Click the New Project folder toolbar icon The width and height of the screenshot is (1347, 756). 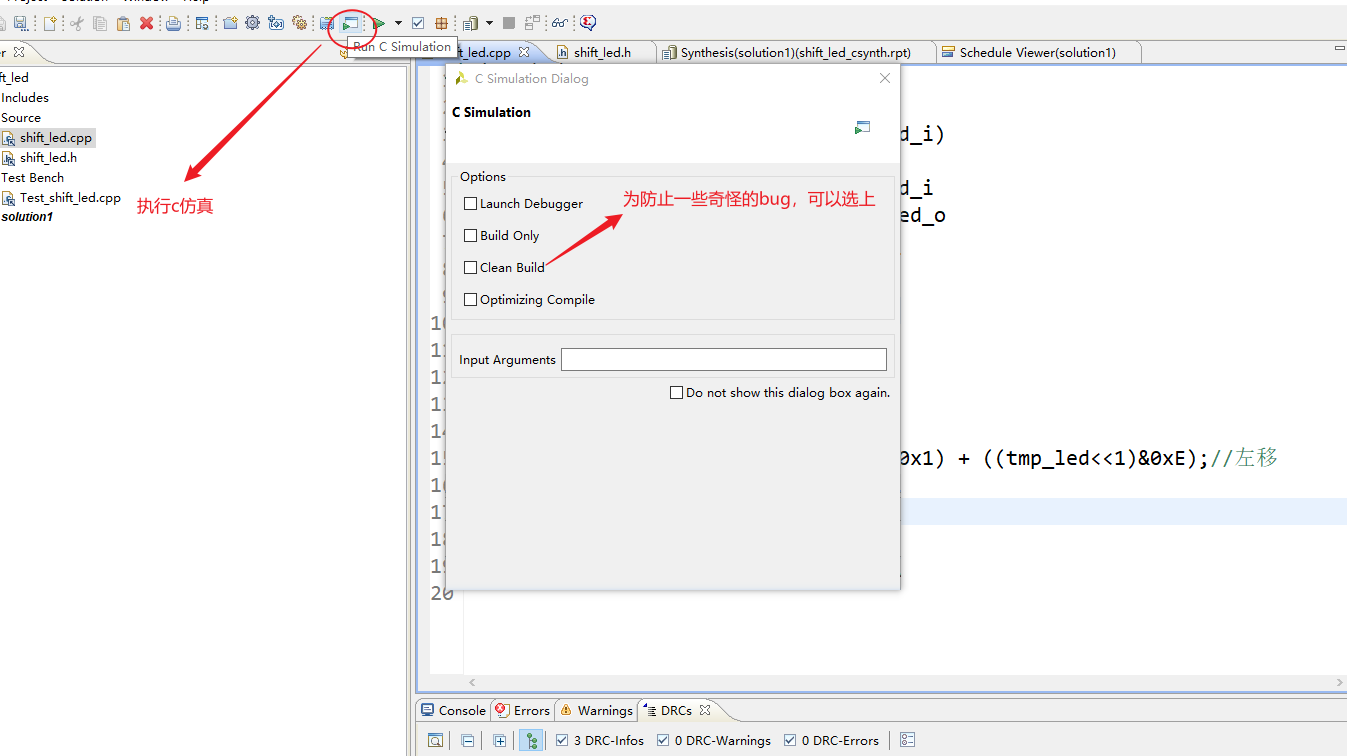230,22
